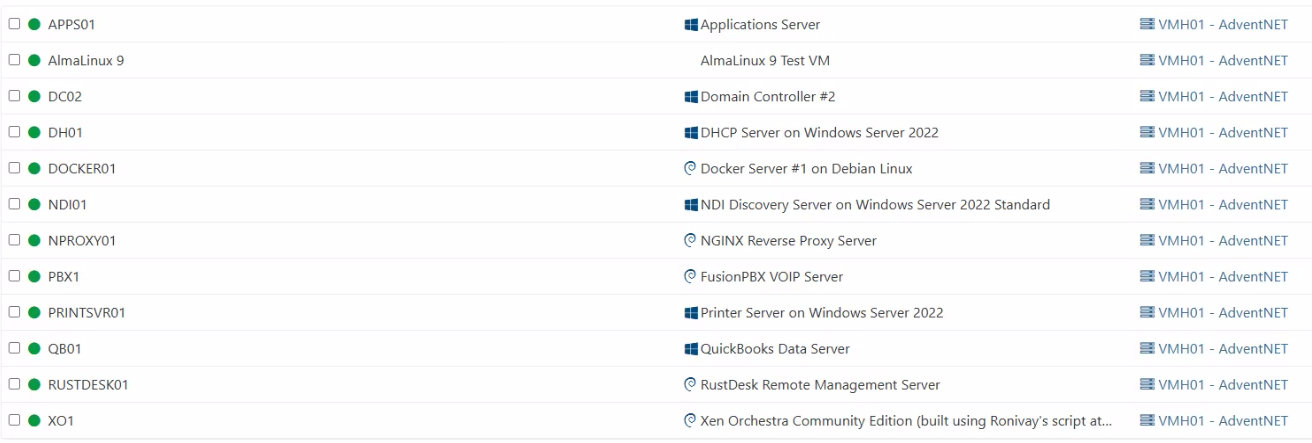1312x443 pixels.
Task: Click the green status dot of QB01
Action: point(34,348)
